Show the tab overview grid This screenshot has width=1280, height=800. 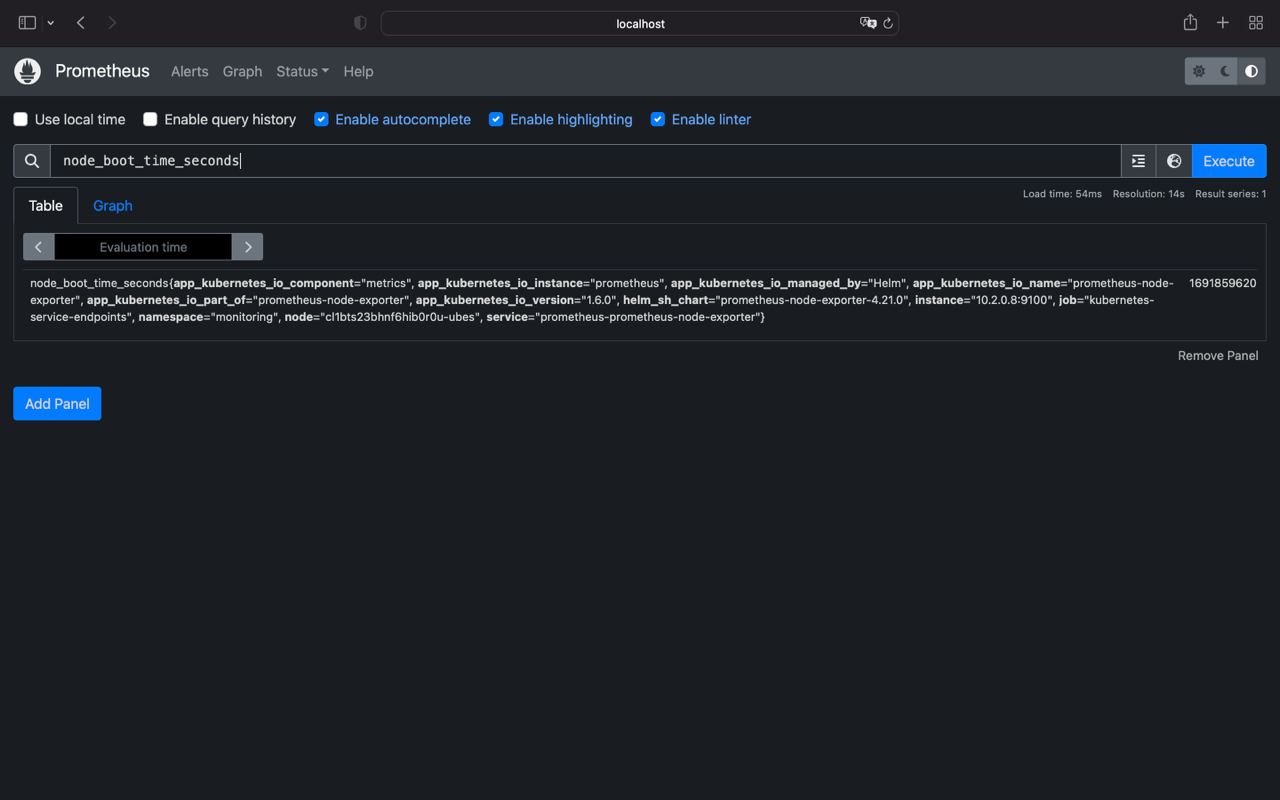tap(1256, 22)
